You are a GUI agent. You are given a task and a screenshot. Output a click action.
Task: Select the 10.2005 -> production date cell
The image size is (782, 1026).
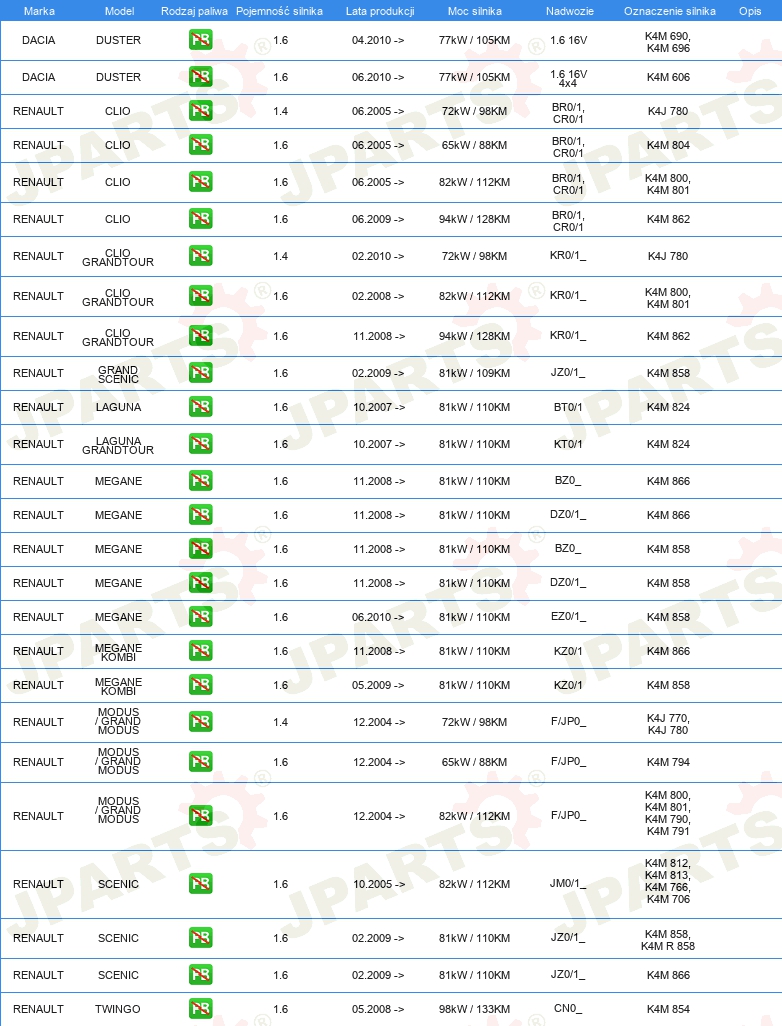pos(378,885)
